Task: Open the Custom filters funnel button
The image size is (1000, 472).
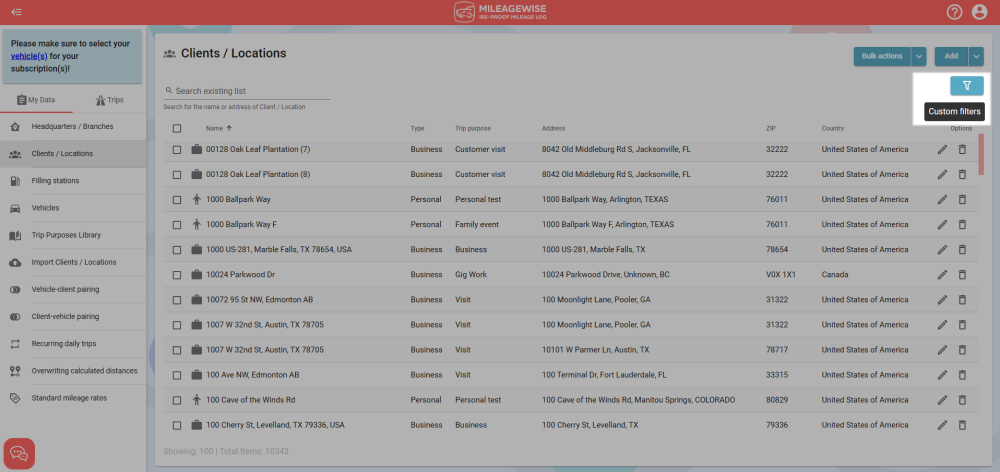Action: tap(966, 86)
